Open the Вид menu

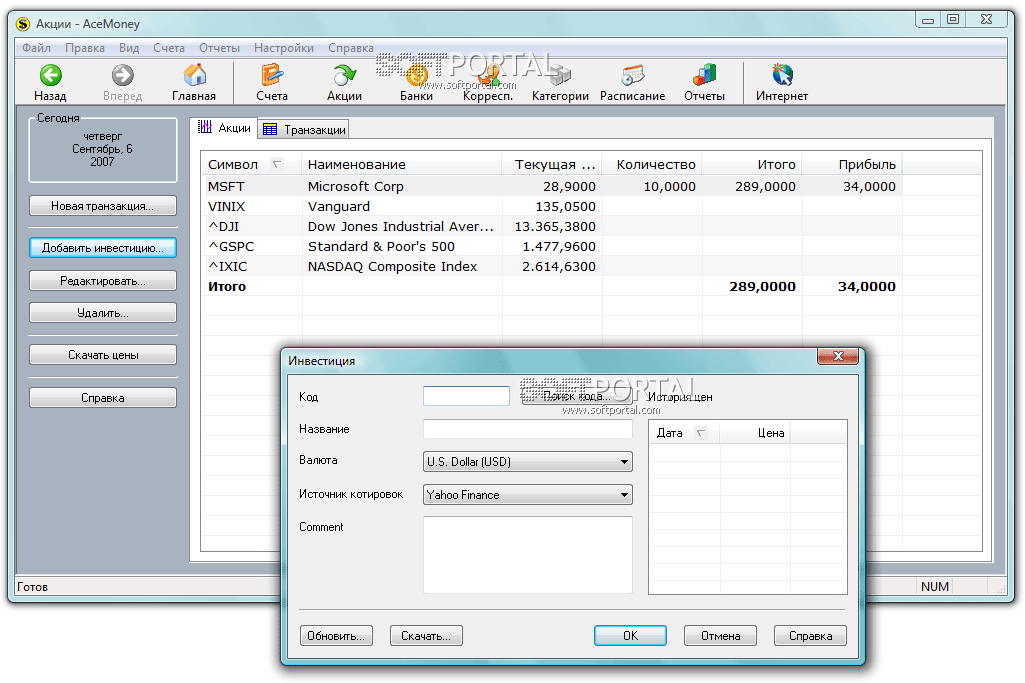coord(129,48)
